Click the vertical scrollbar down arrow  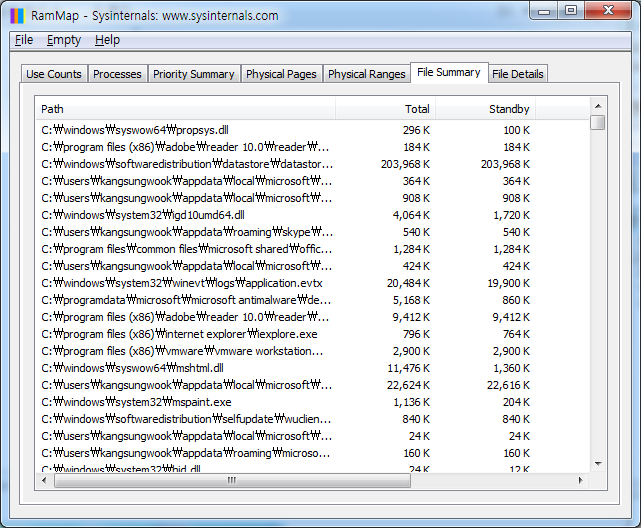pyautogui.click(x=598, y=464)
